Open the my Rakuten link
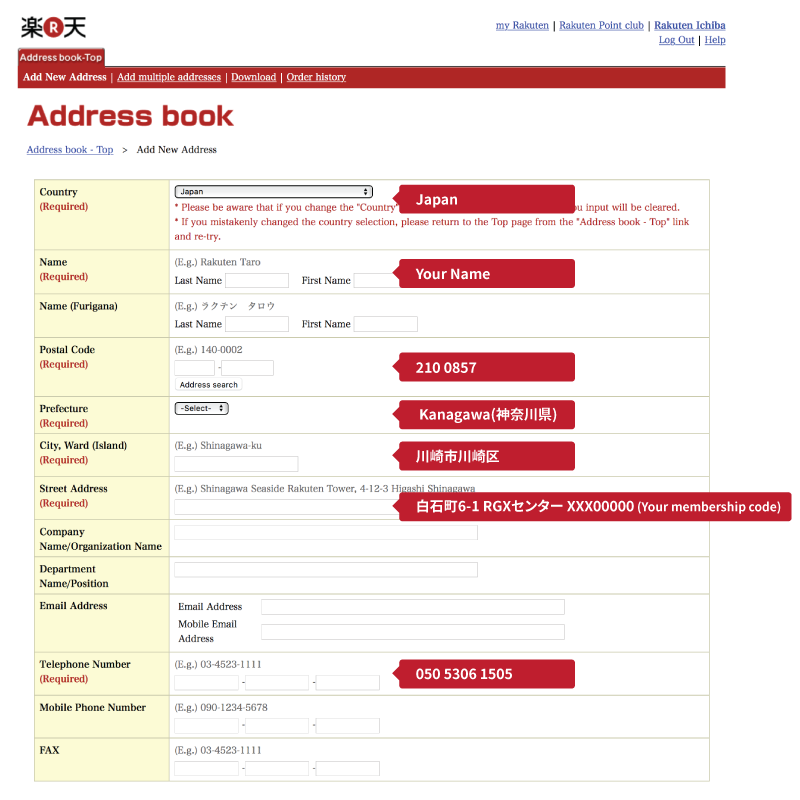The width and height of the screenshot is (800, 800). 522,25
